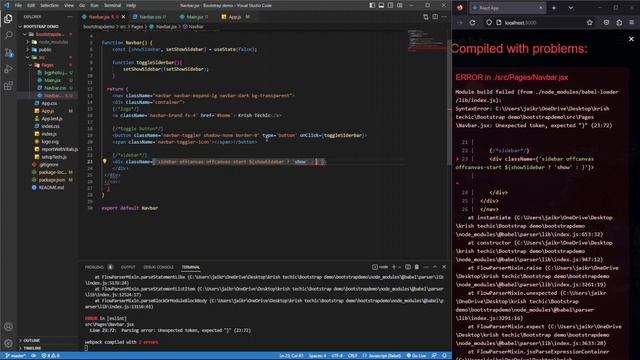
Task: Open the Accounts icon in activity bar
Action: 8,327
